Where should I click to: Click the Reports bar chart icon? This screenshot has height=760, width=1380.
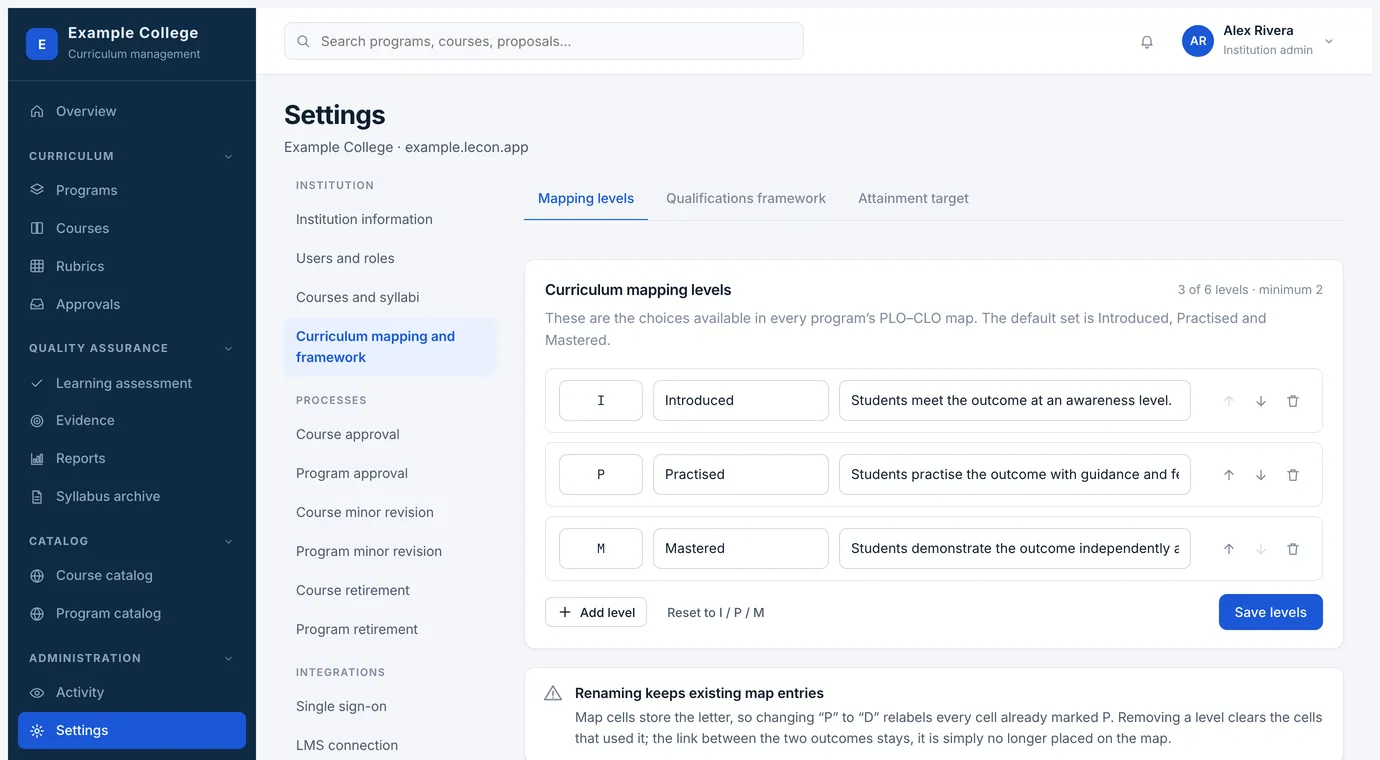(37, 459)
